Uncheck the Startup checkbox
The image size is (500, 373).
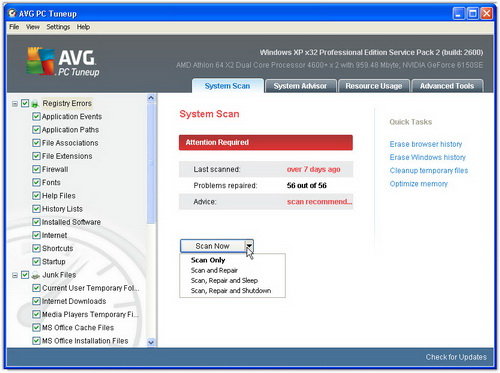tap(36, 261)
